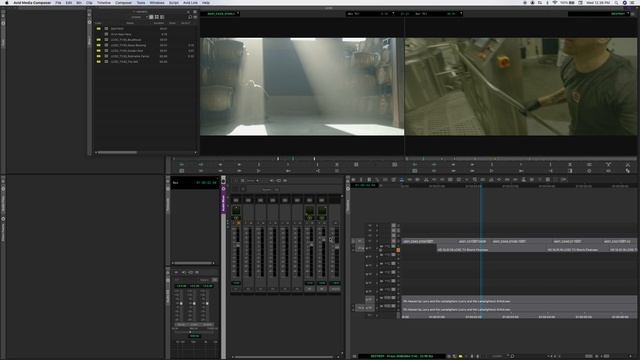Click the record monitor position bar
This screenshot has width=640, height=360.
tap(521, 158)
